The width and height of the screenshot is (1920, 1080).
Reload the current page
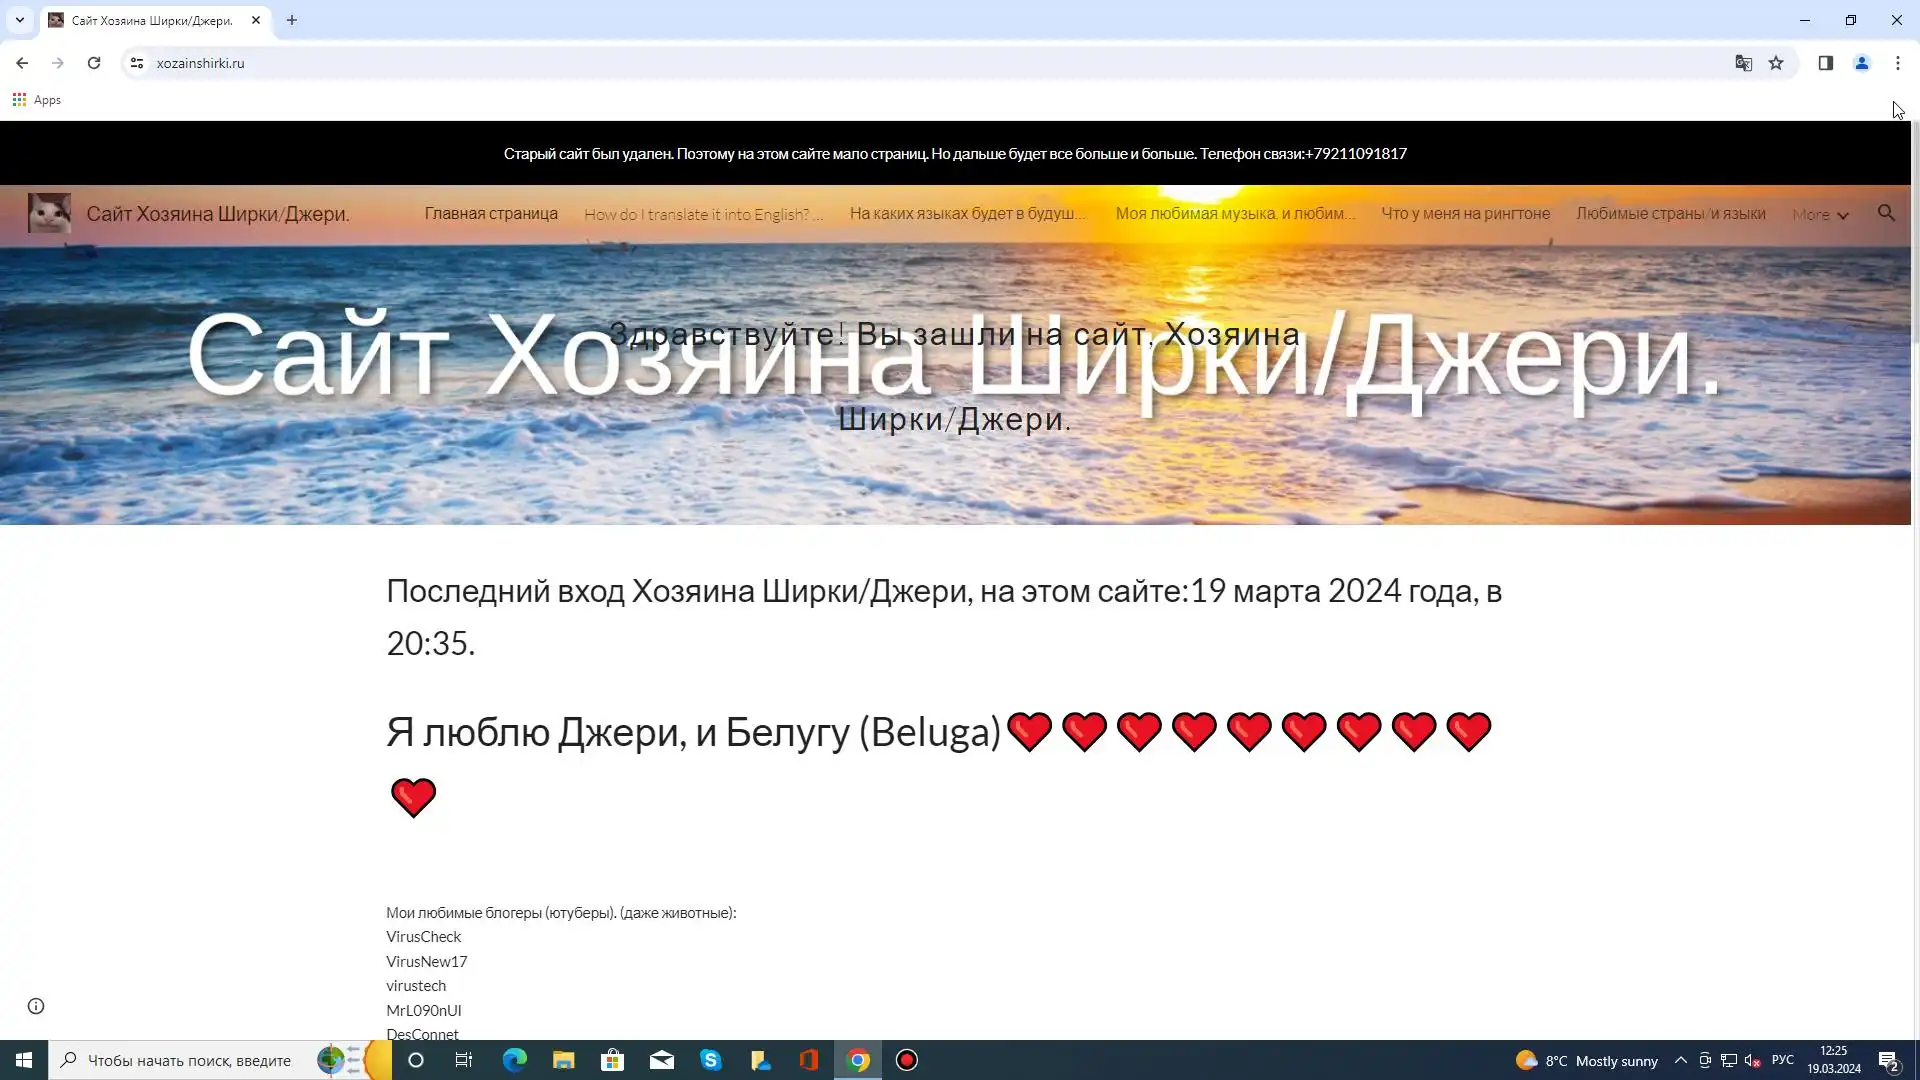coord(94,63)
